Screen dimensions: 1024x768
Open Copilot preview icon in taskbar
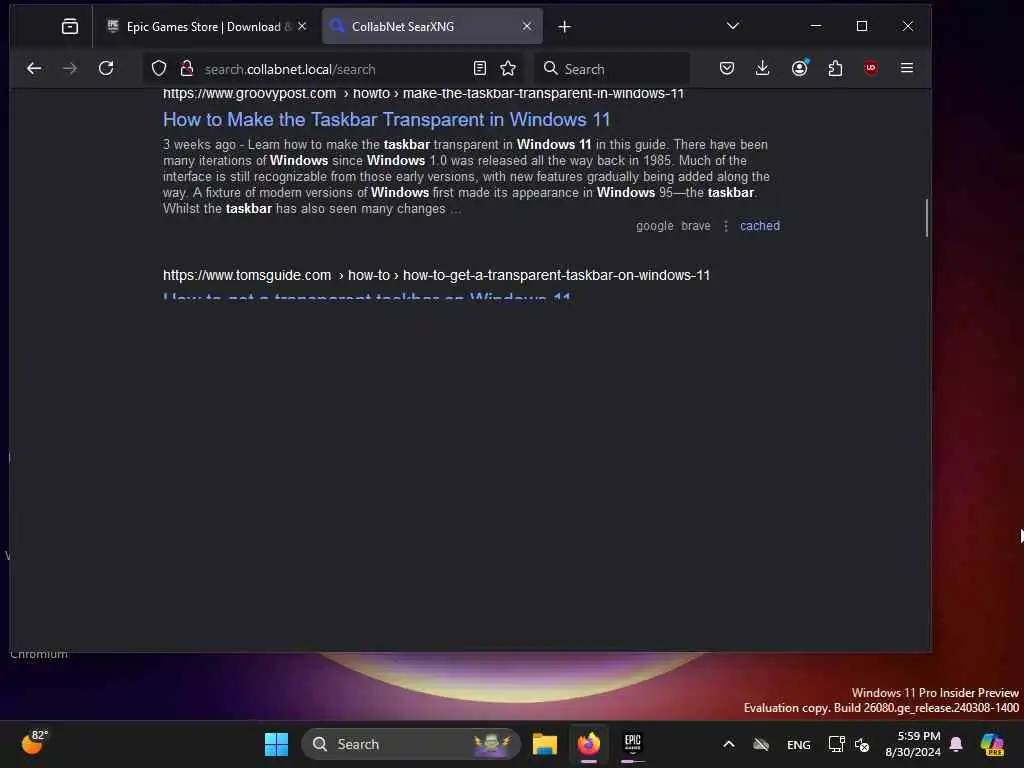click(x=992, y=744)
